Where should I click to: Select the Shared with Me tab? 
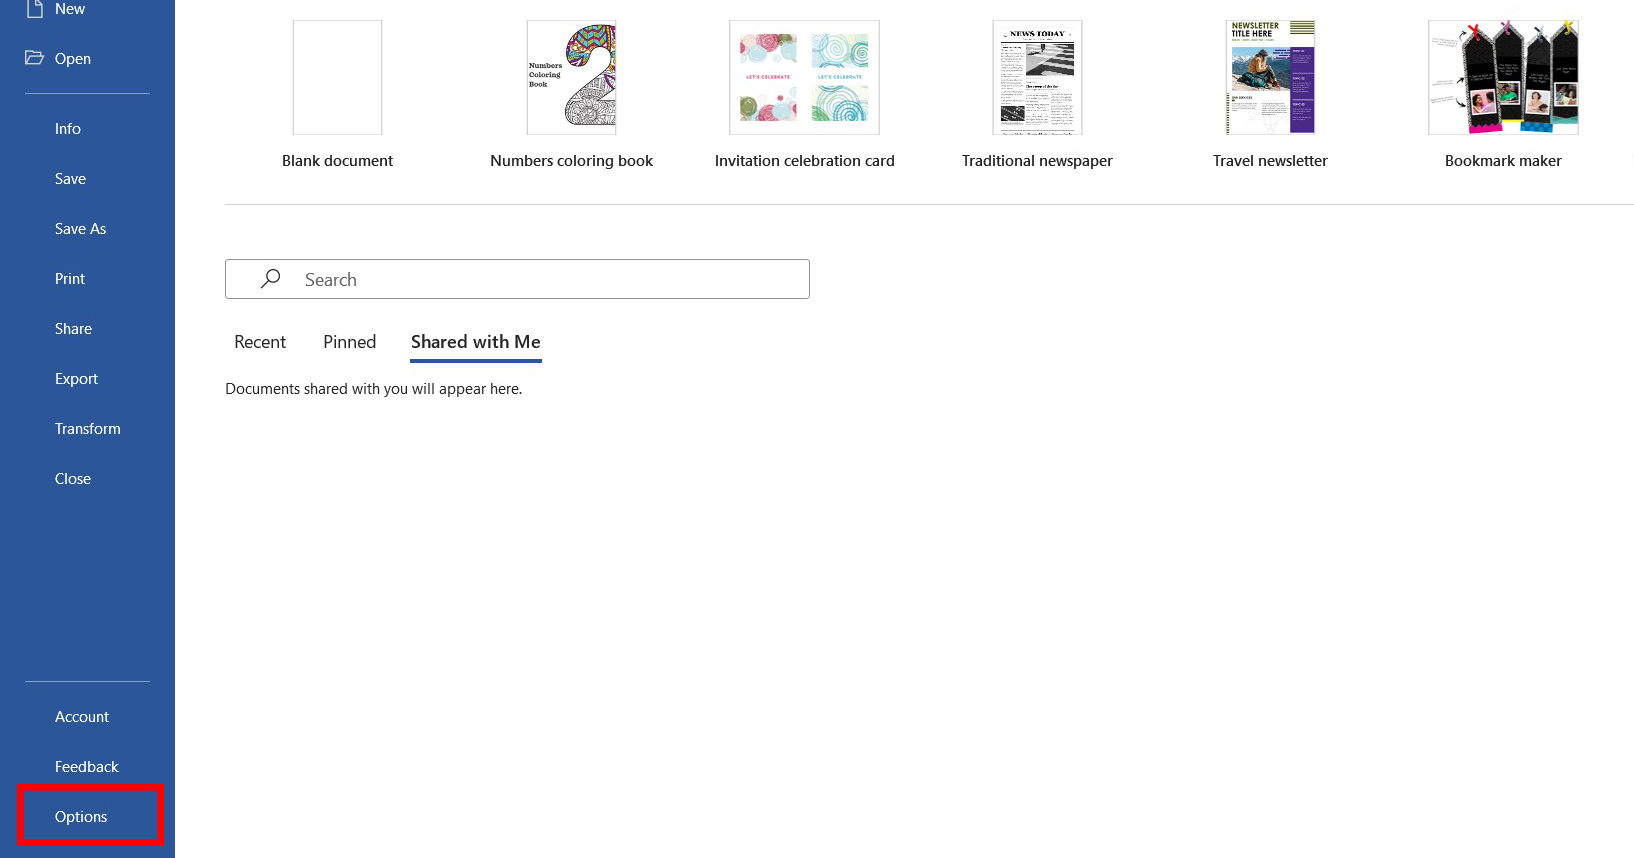476,342
